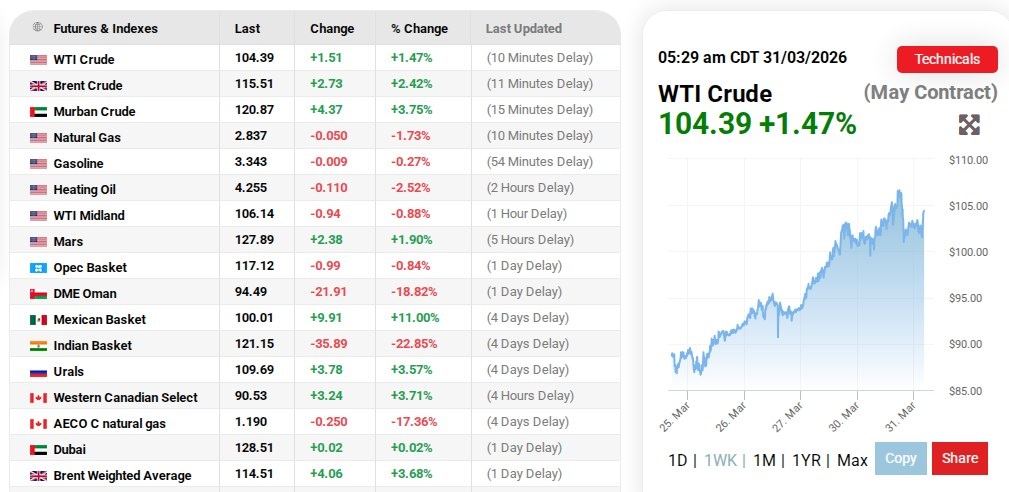Show the 1YR chart range

tap(806, 460)
